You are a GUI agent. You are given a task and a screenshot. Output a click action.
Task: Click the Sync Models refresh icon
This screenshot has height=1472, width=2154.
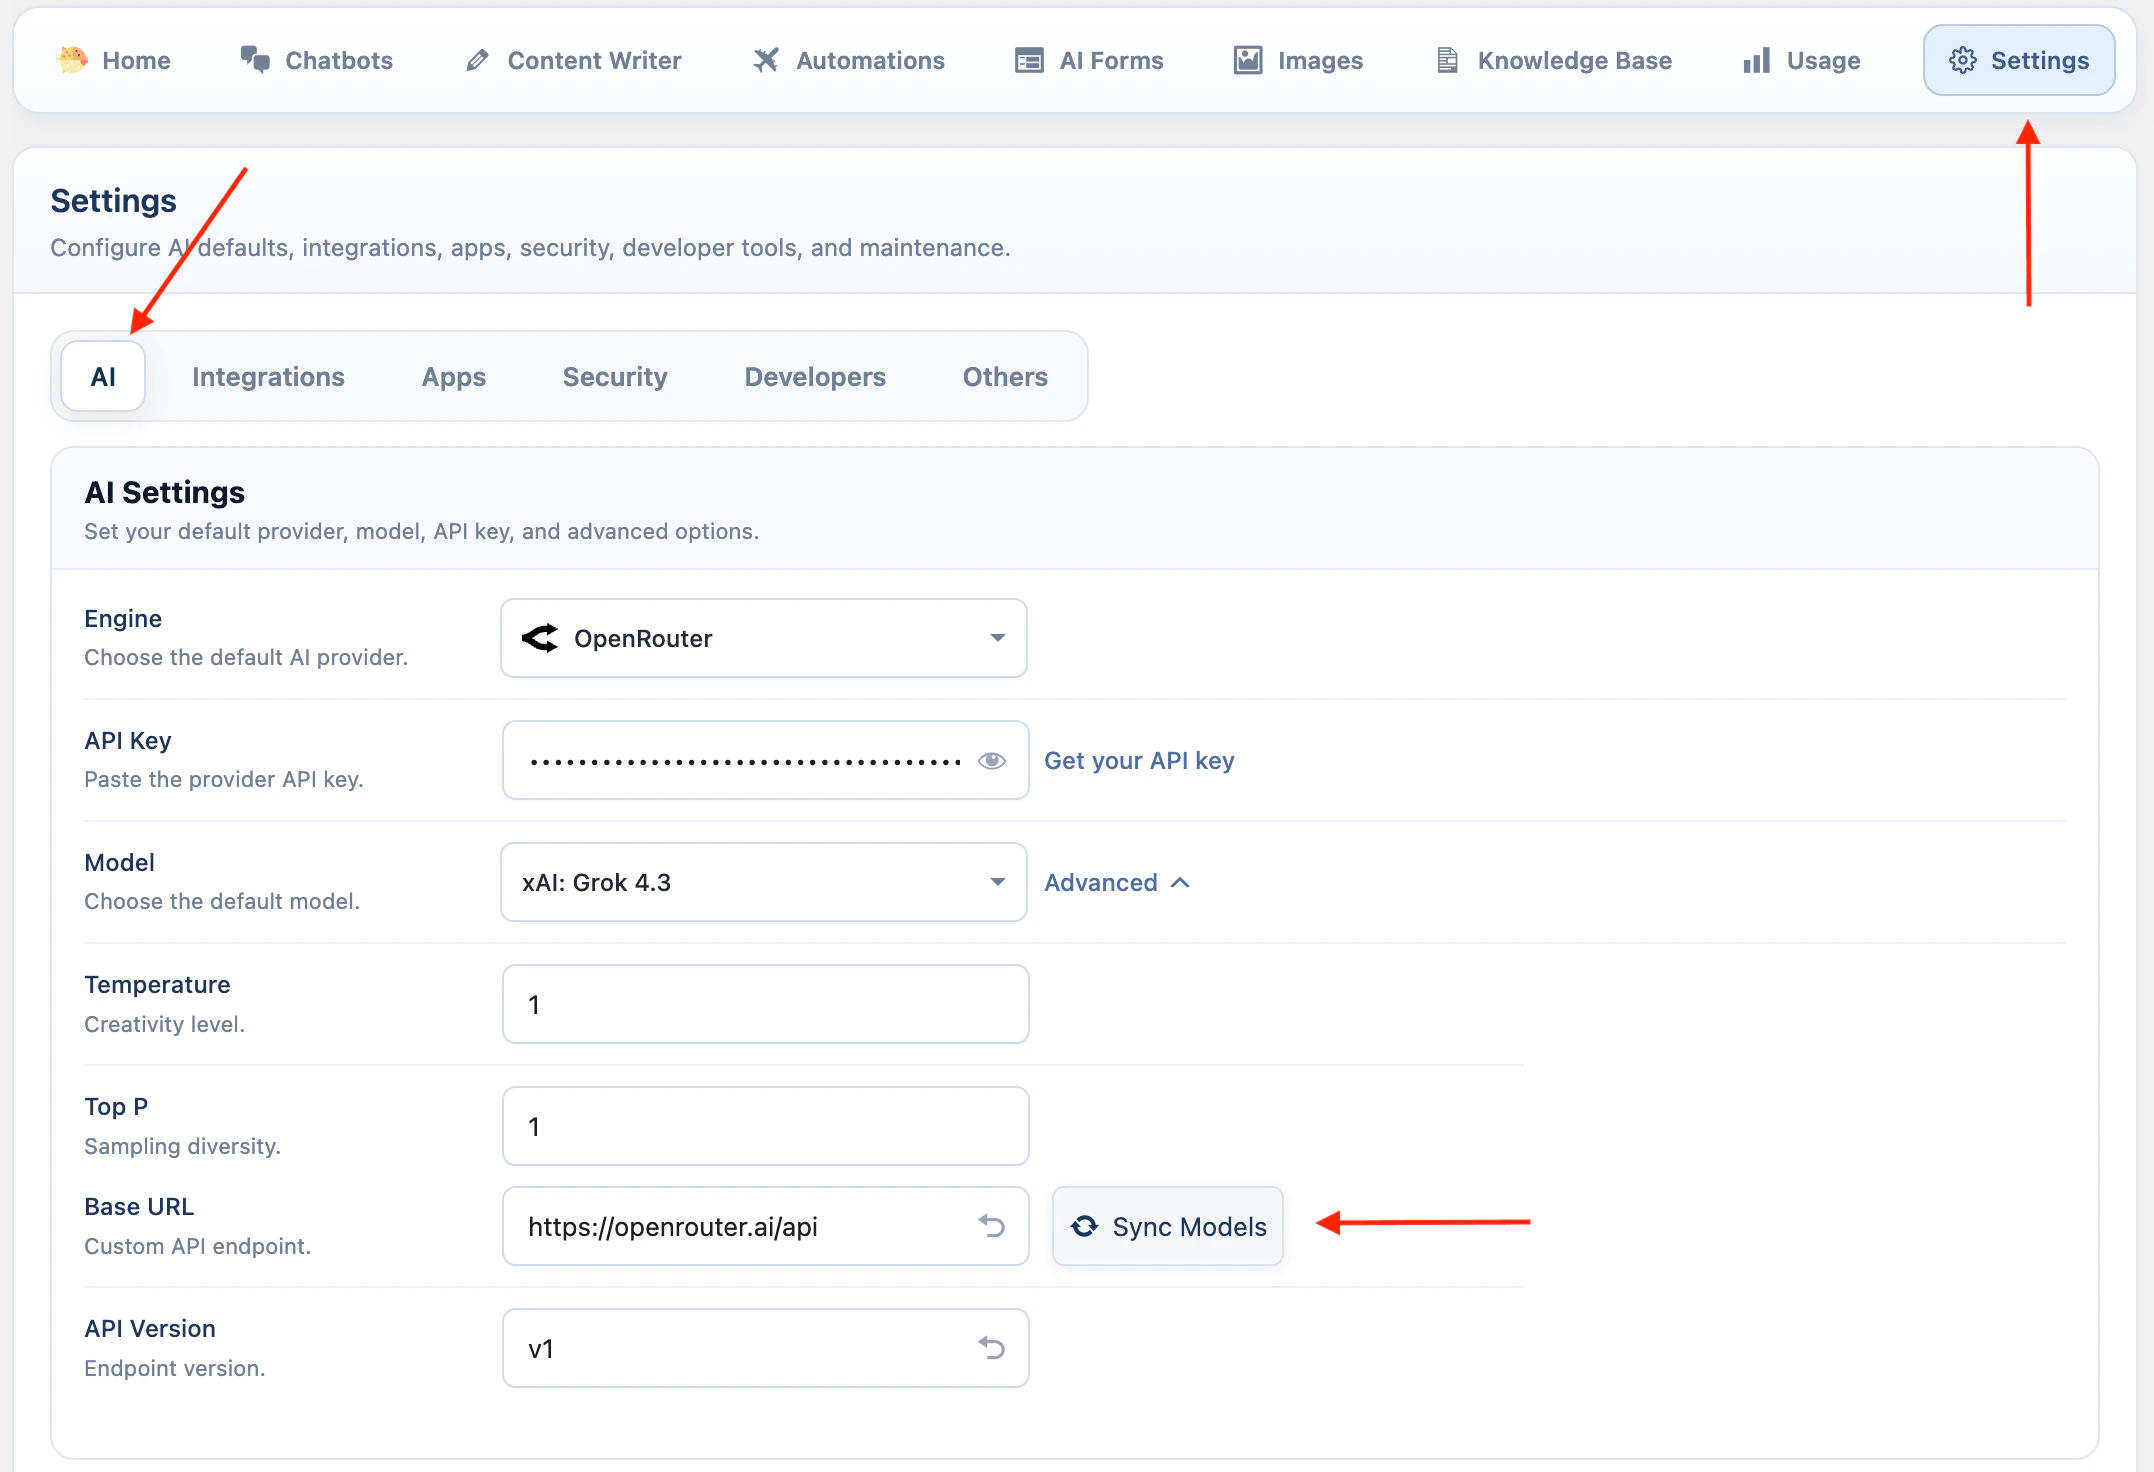[1085, 1226]
